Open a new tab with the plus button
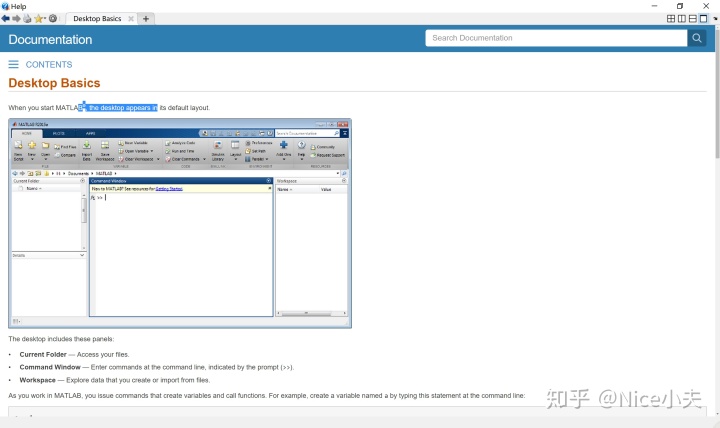 pos(146,18)
